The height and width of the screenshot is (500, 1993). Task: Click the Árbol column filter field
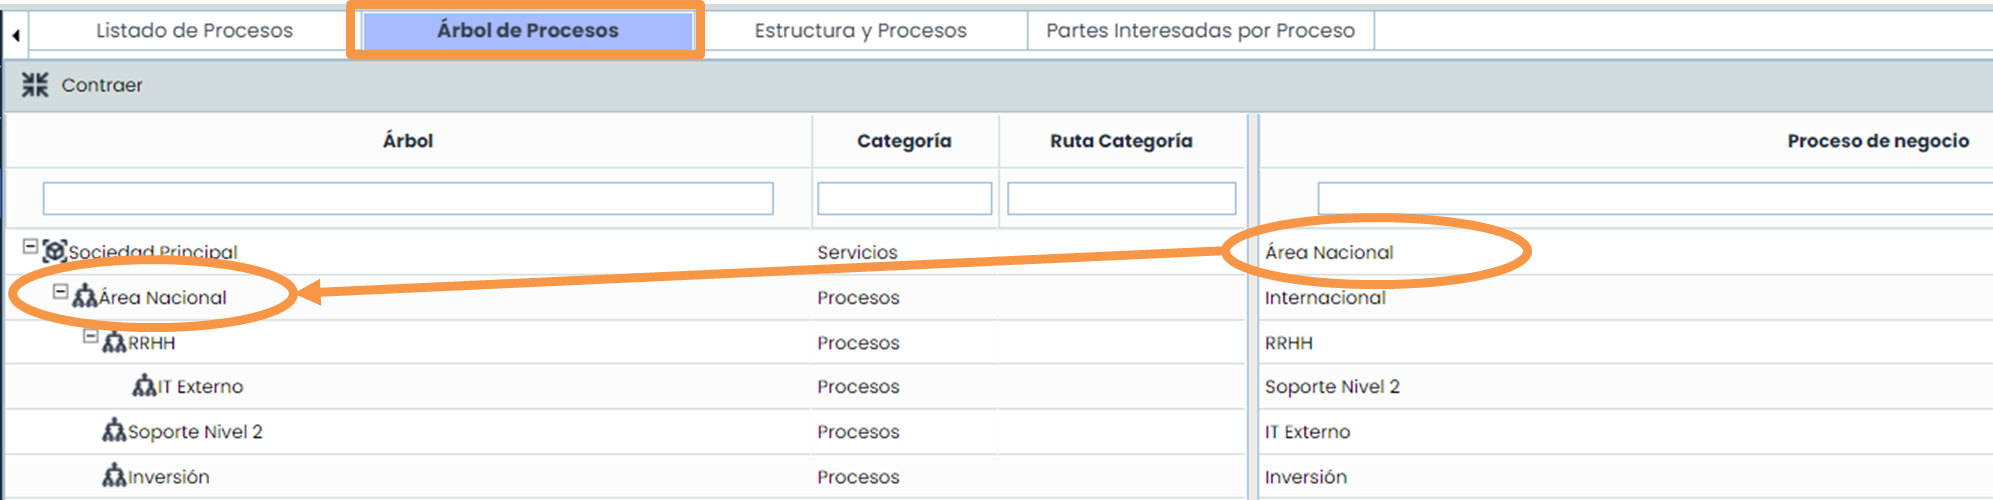tap(408, 198)
